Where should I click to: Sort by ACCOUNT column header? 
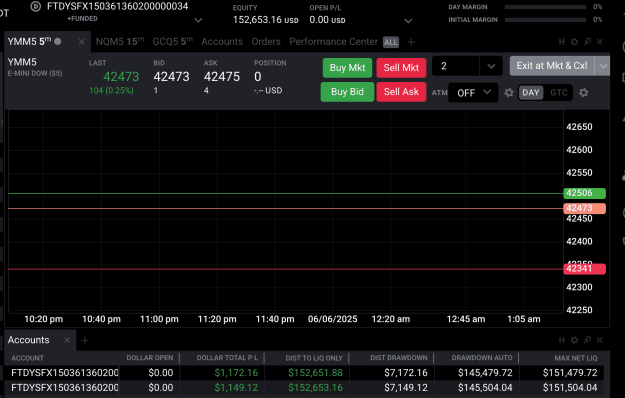(x=27, y=358)
